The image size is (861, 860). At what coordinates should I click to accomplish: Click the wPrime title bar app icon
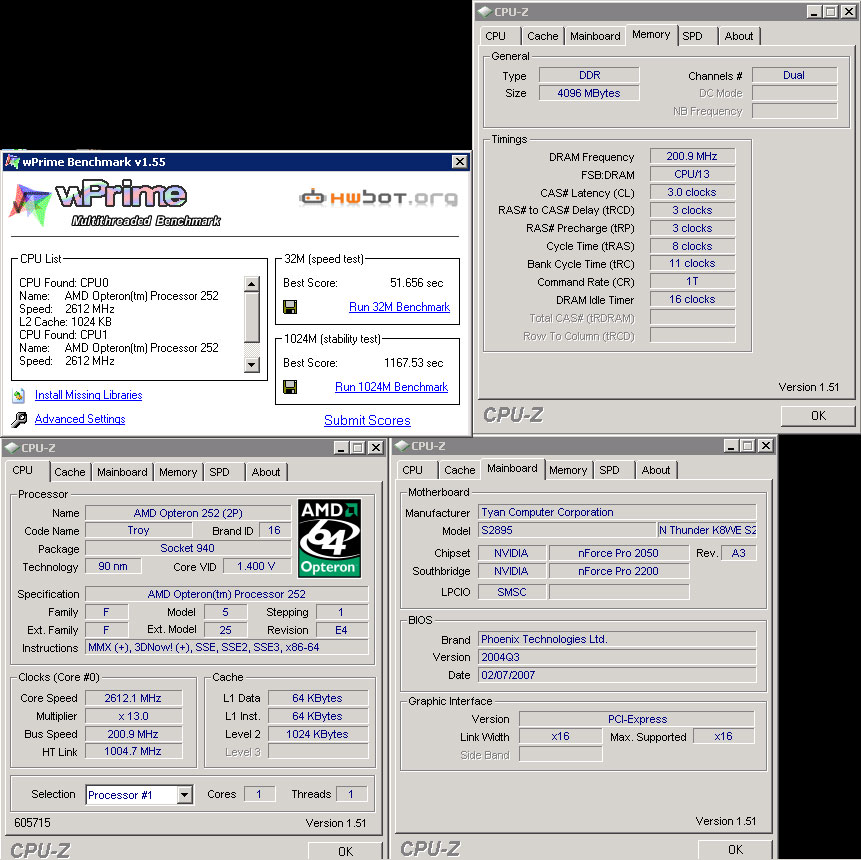[x=12, y=162]
